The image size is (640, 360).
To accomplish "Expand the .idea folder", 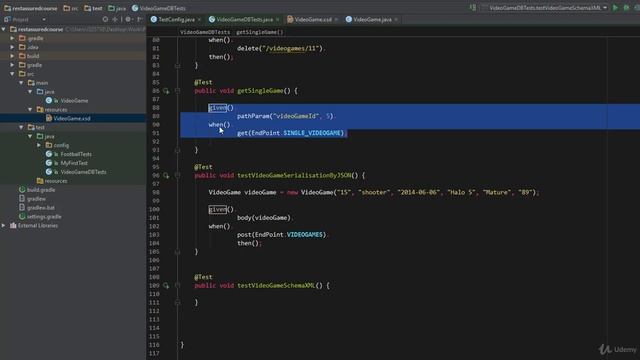I will [x=13, y=47].
